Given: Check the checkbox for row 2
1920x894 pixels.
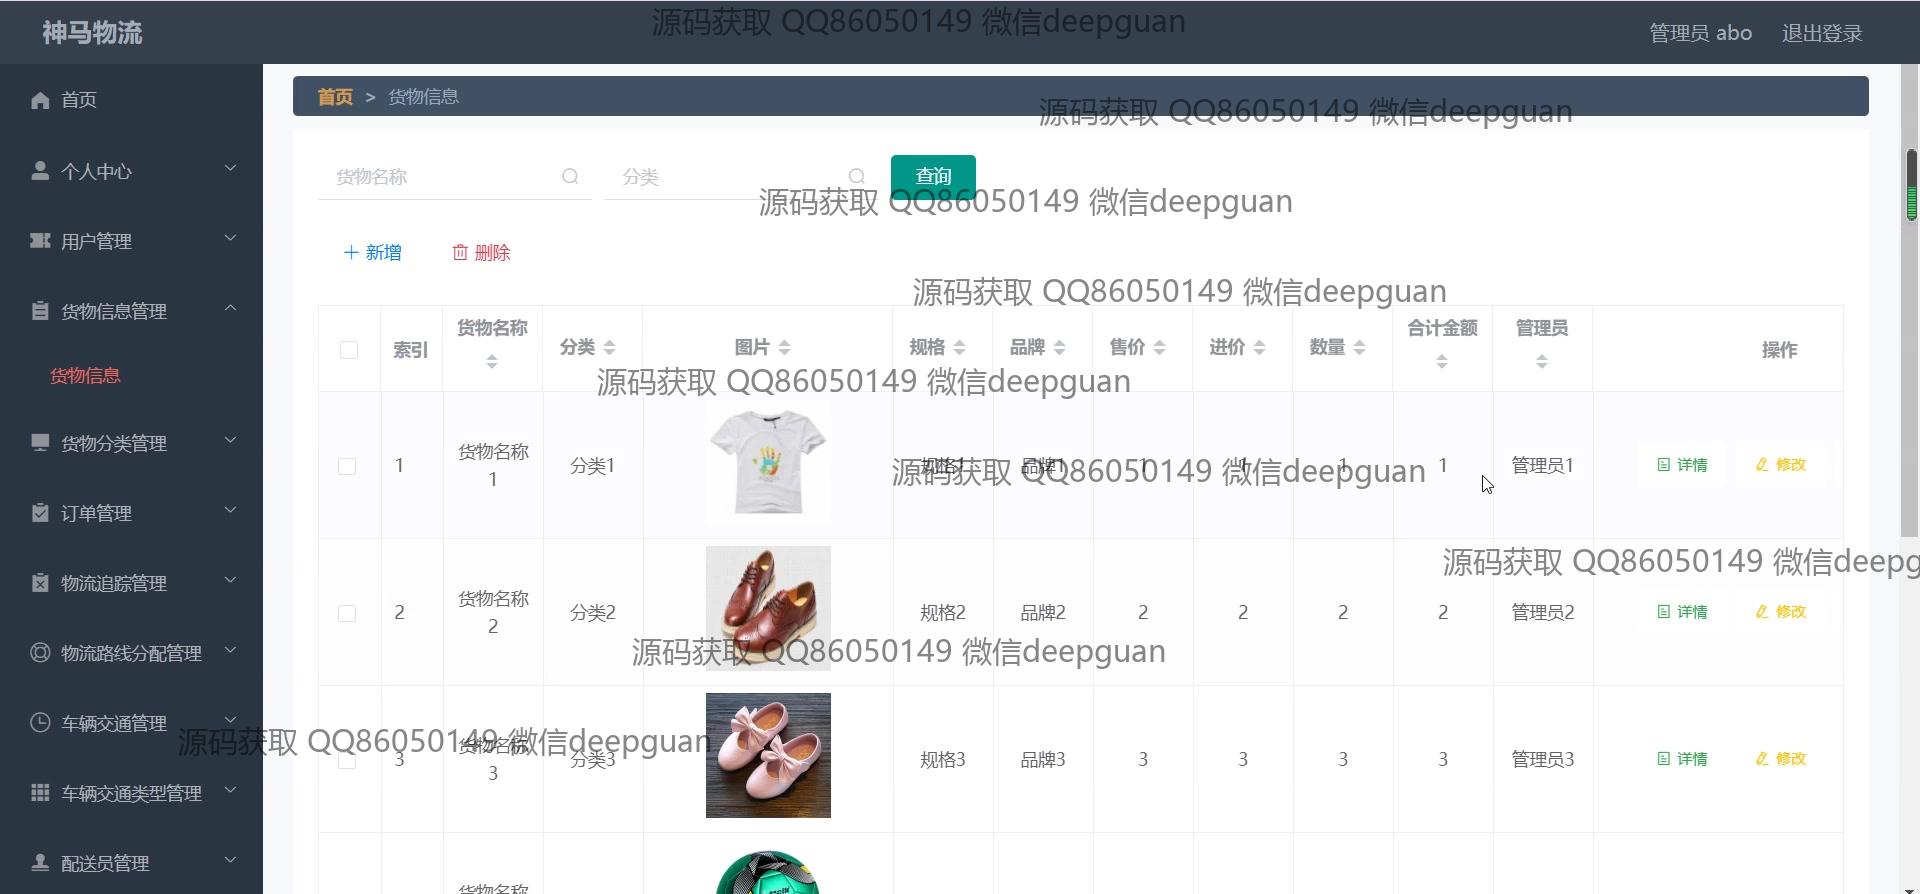Looking at the screenshot, I should pos(347,613).
